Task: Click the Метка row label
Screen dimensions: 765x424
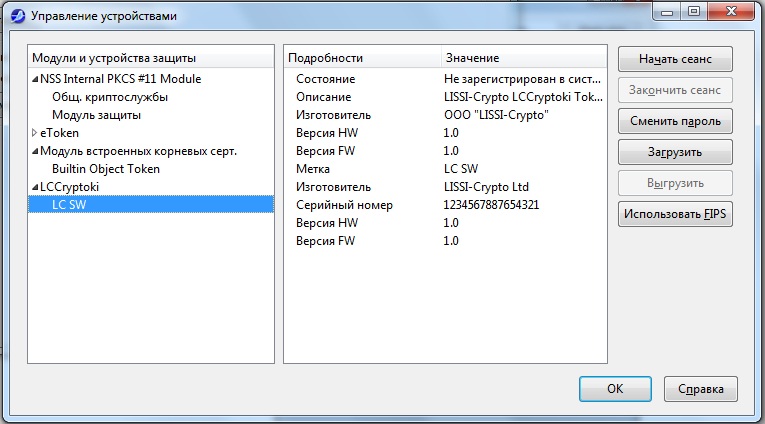Action: click(313, 169)
